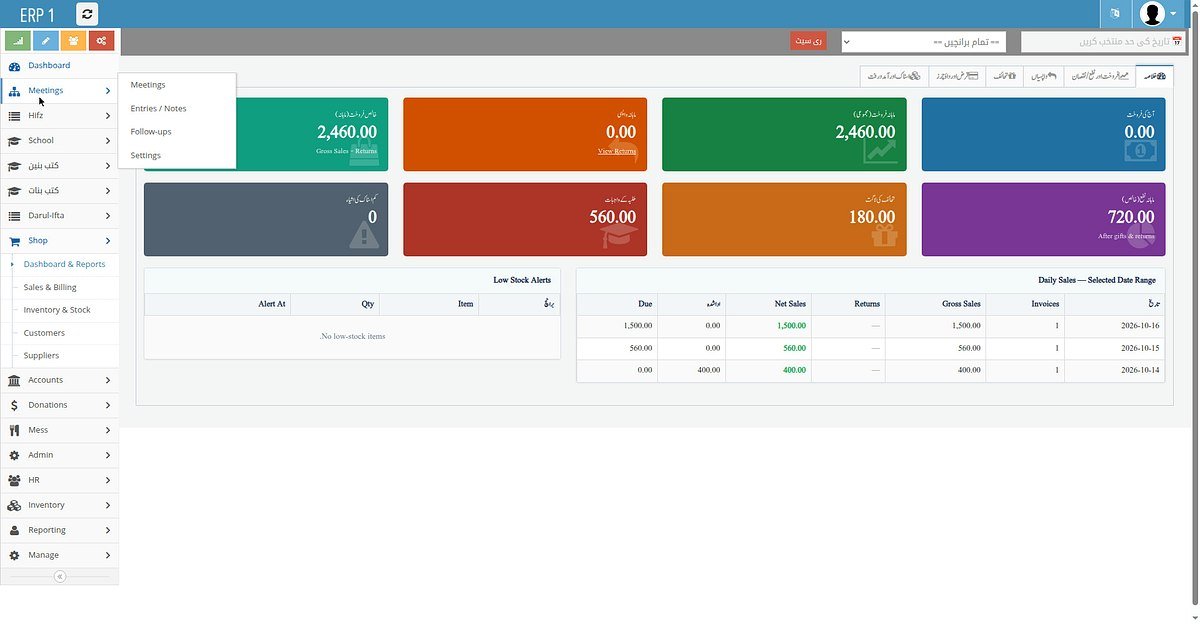
Task: Open Sales & Billing under Shop
Action: [x=50, y=287]
